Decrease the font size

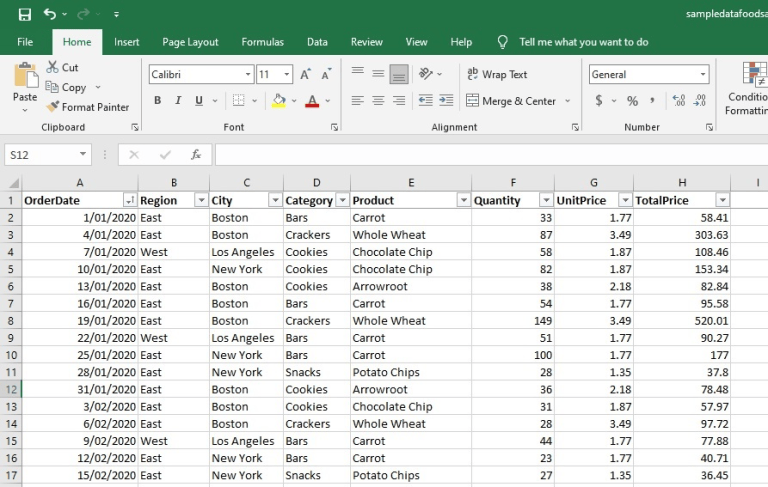326,74
